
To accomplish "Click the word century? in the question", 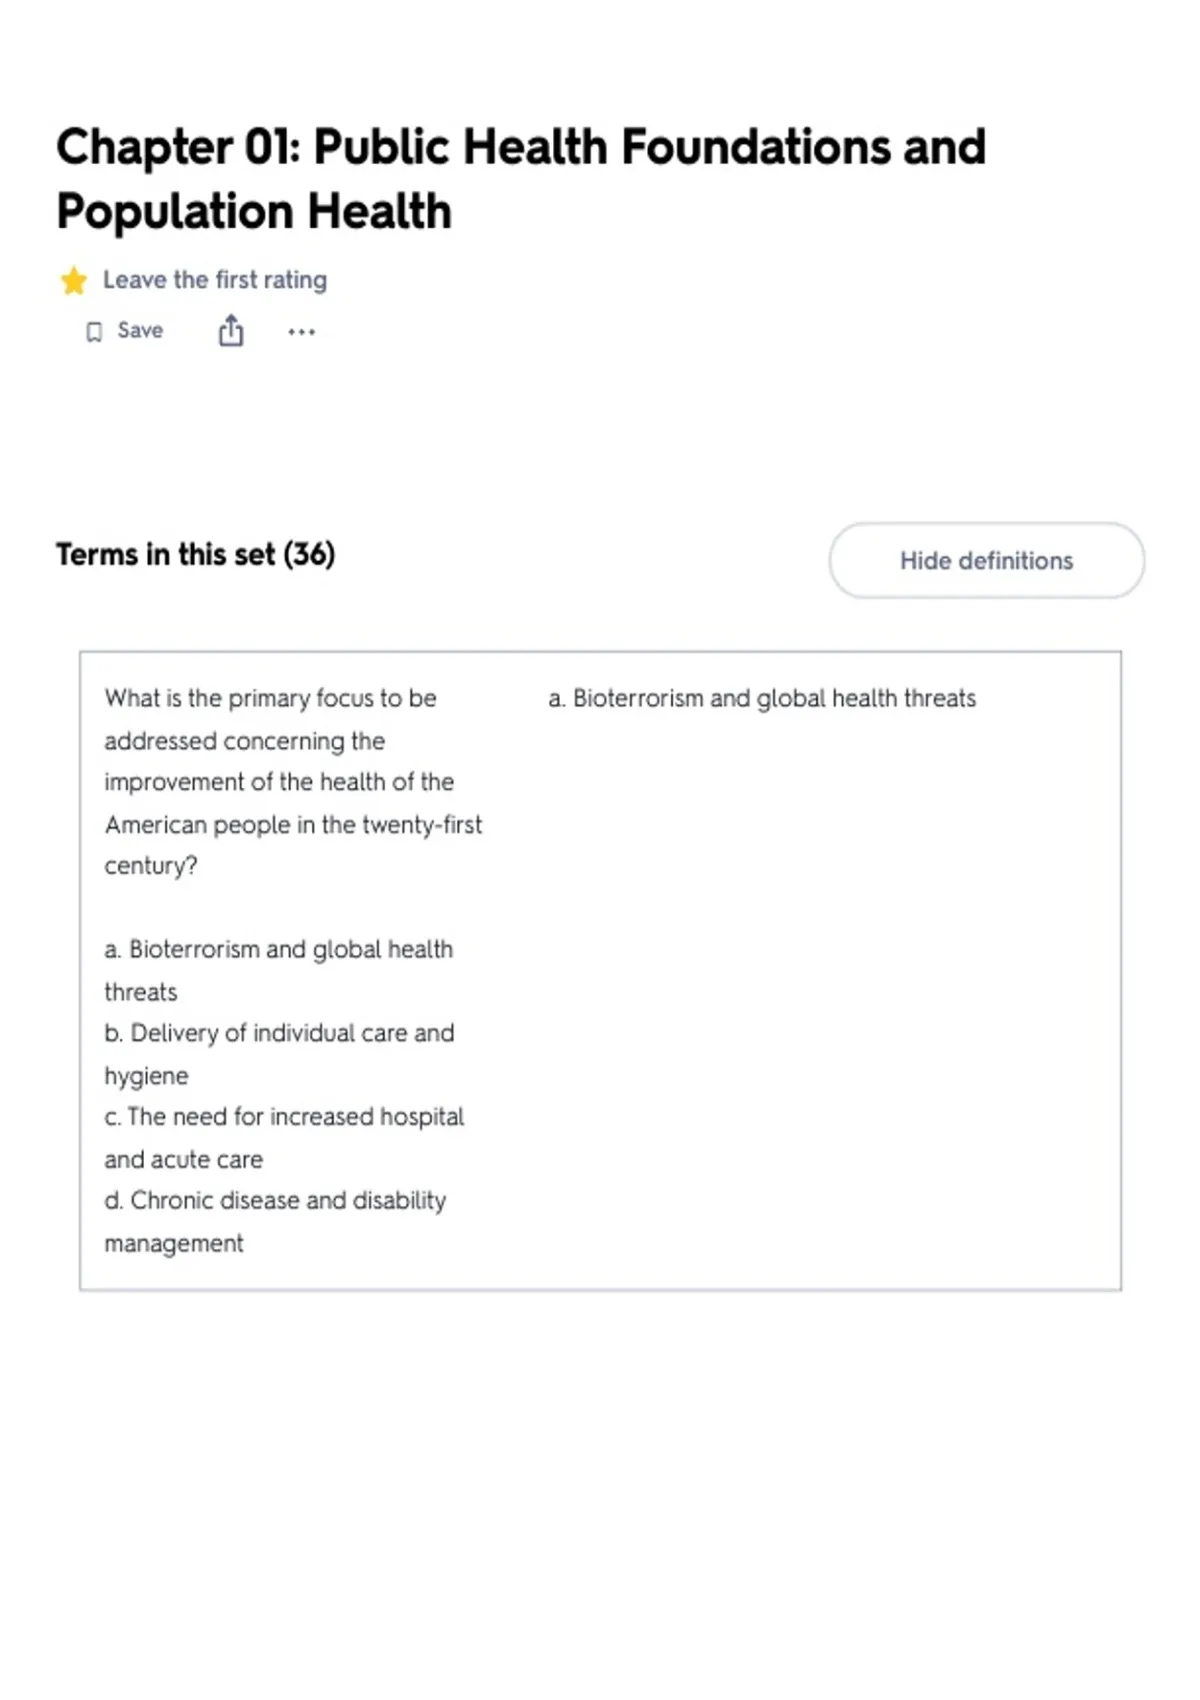I will [151, 866].
